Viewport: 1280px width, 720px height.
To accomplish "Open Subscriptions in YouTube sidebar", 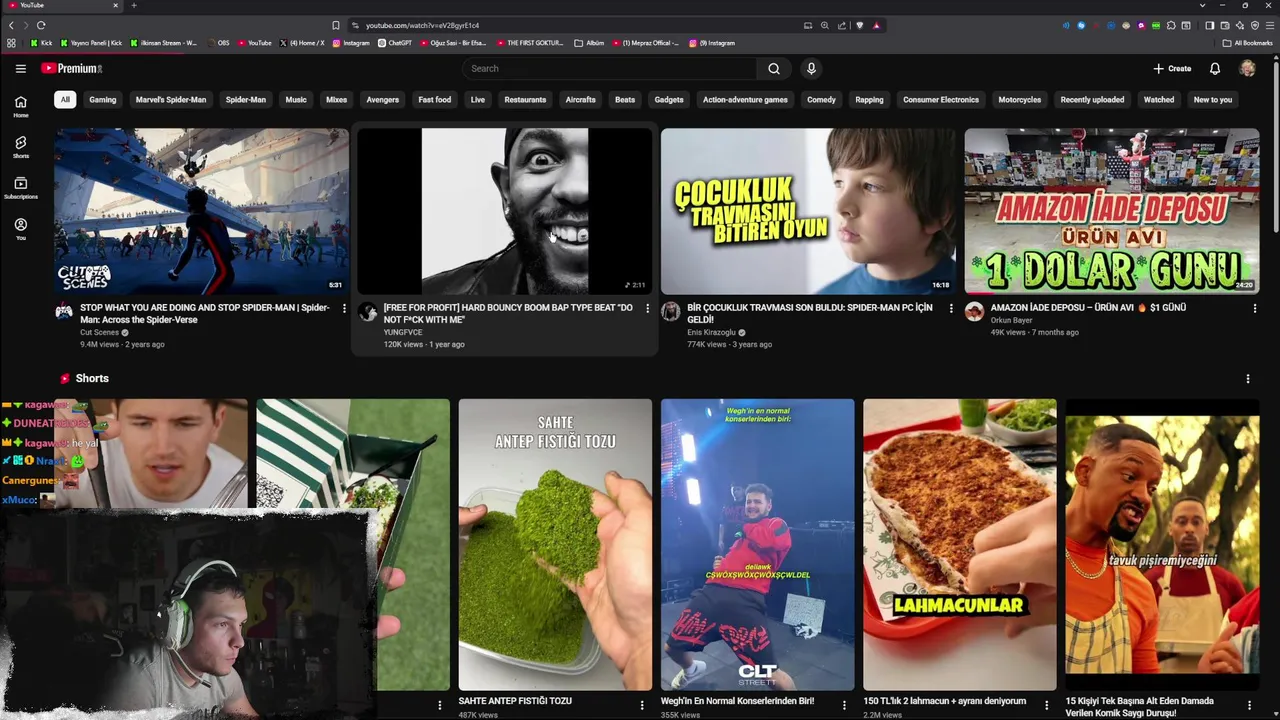I will (x=20, y=188).
